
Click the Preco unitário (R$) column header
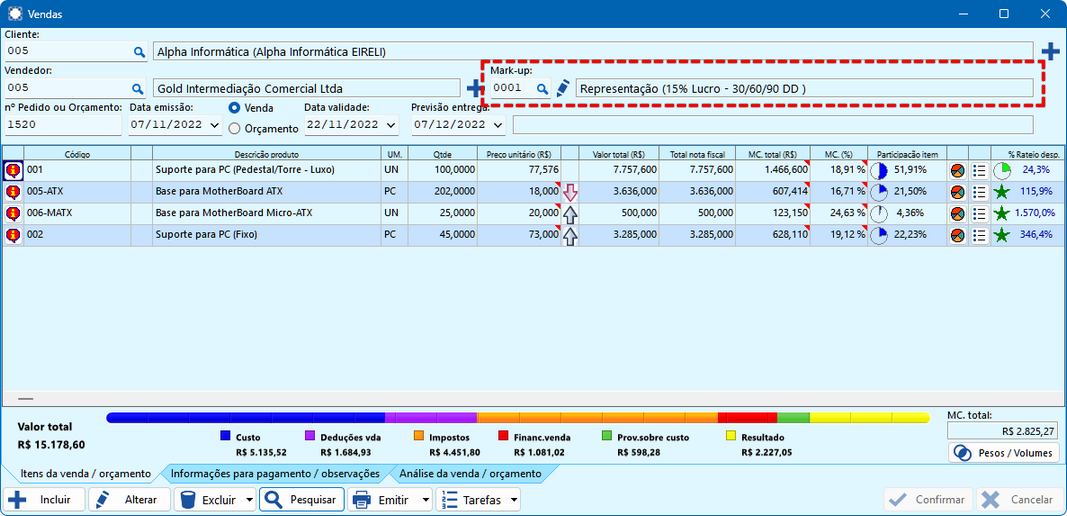click(519, 154)
